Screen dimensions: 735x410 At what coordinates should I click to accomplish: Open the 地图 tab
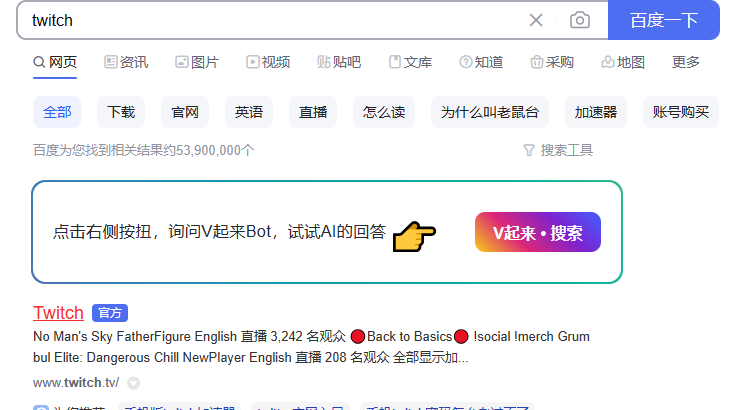coord(623,62)
